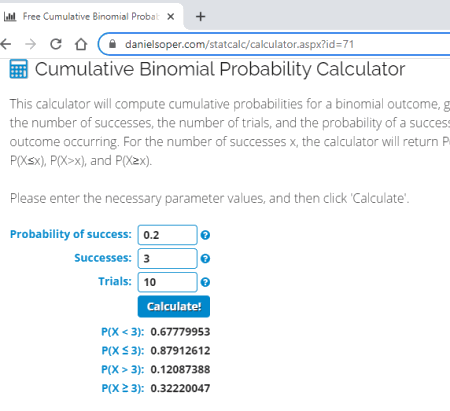
Task: Click the blue calculator logo icon
Action: click(x=19, y=69)
